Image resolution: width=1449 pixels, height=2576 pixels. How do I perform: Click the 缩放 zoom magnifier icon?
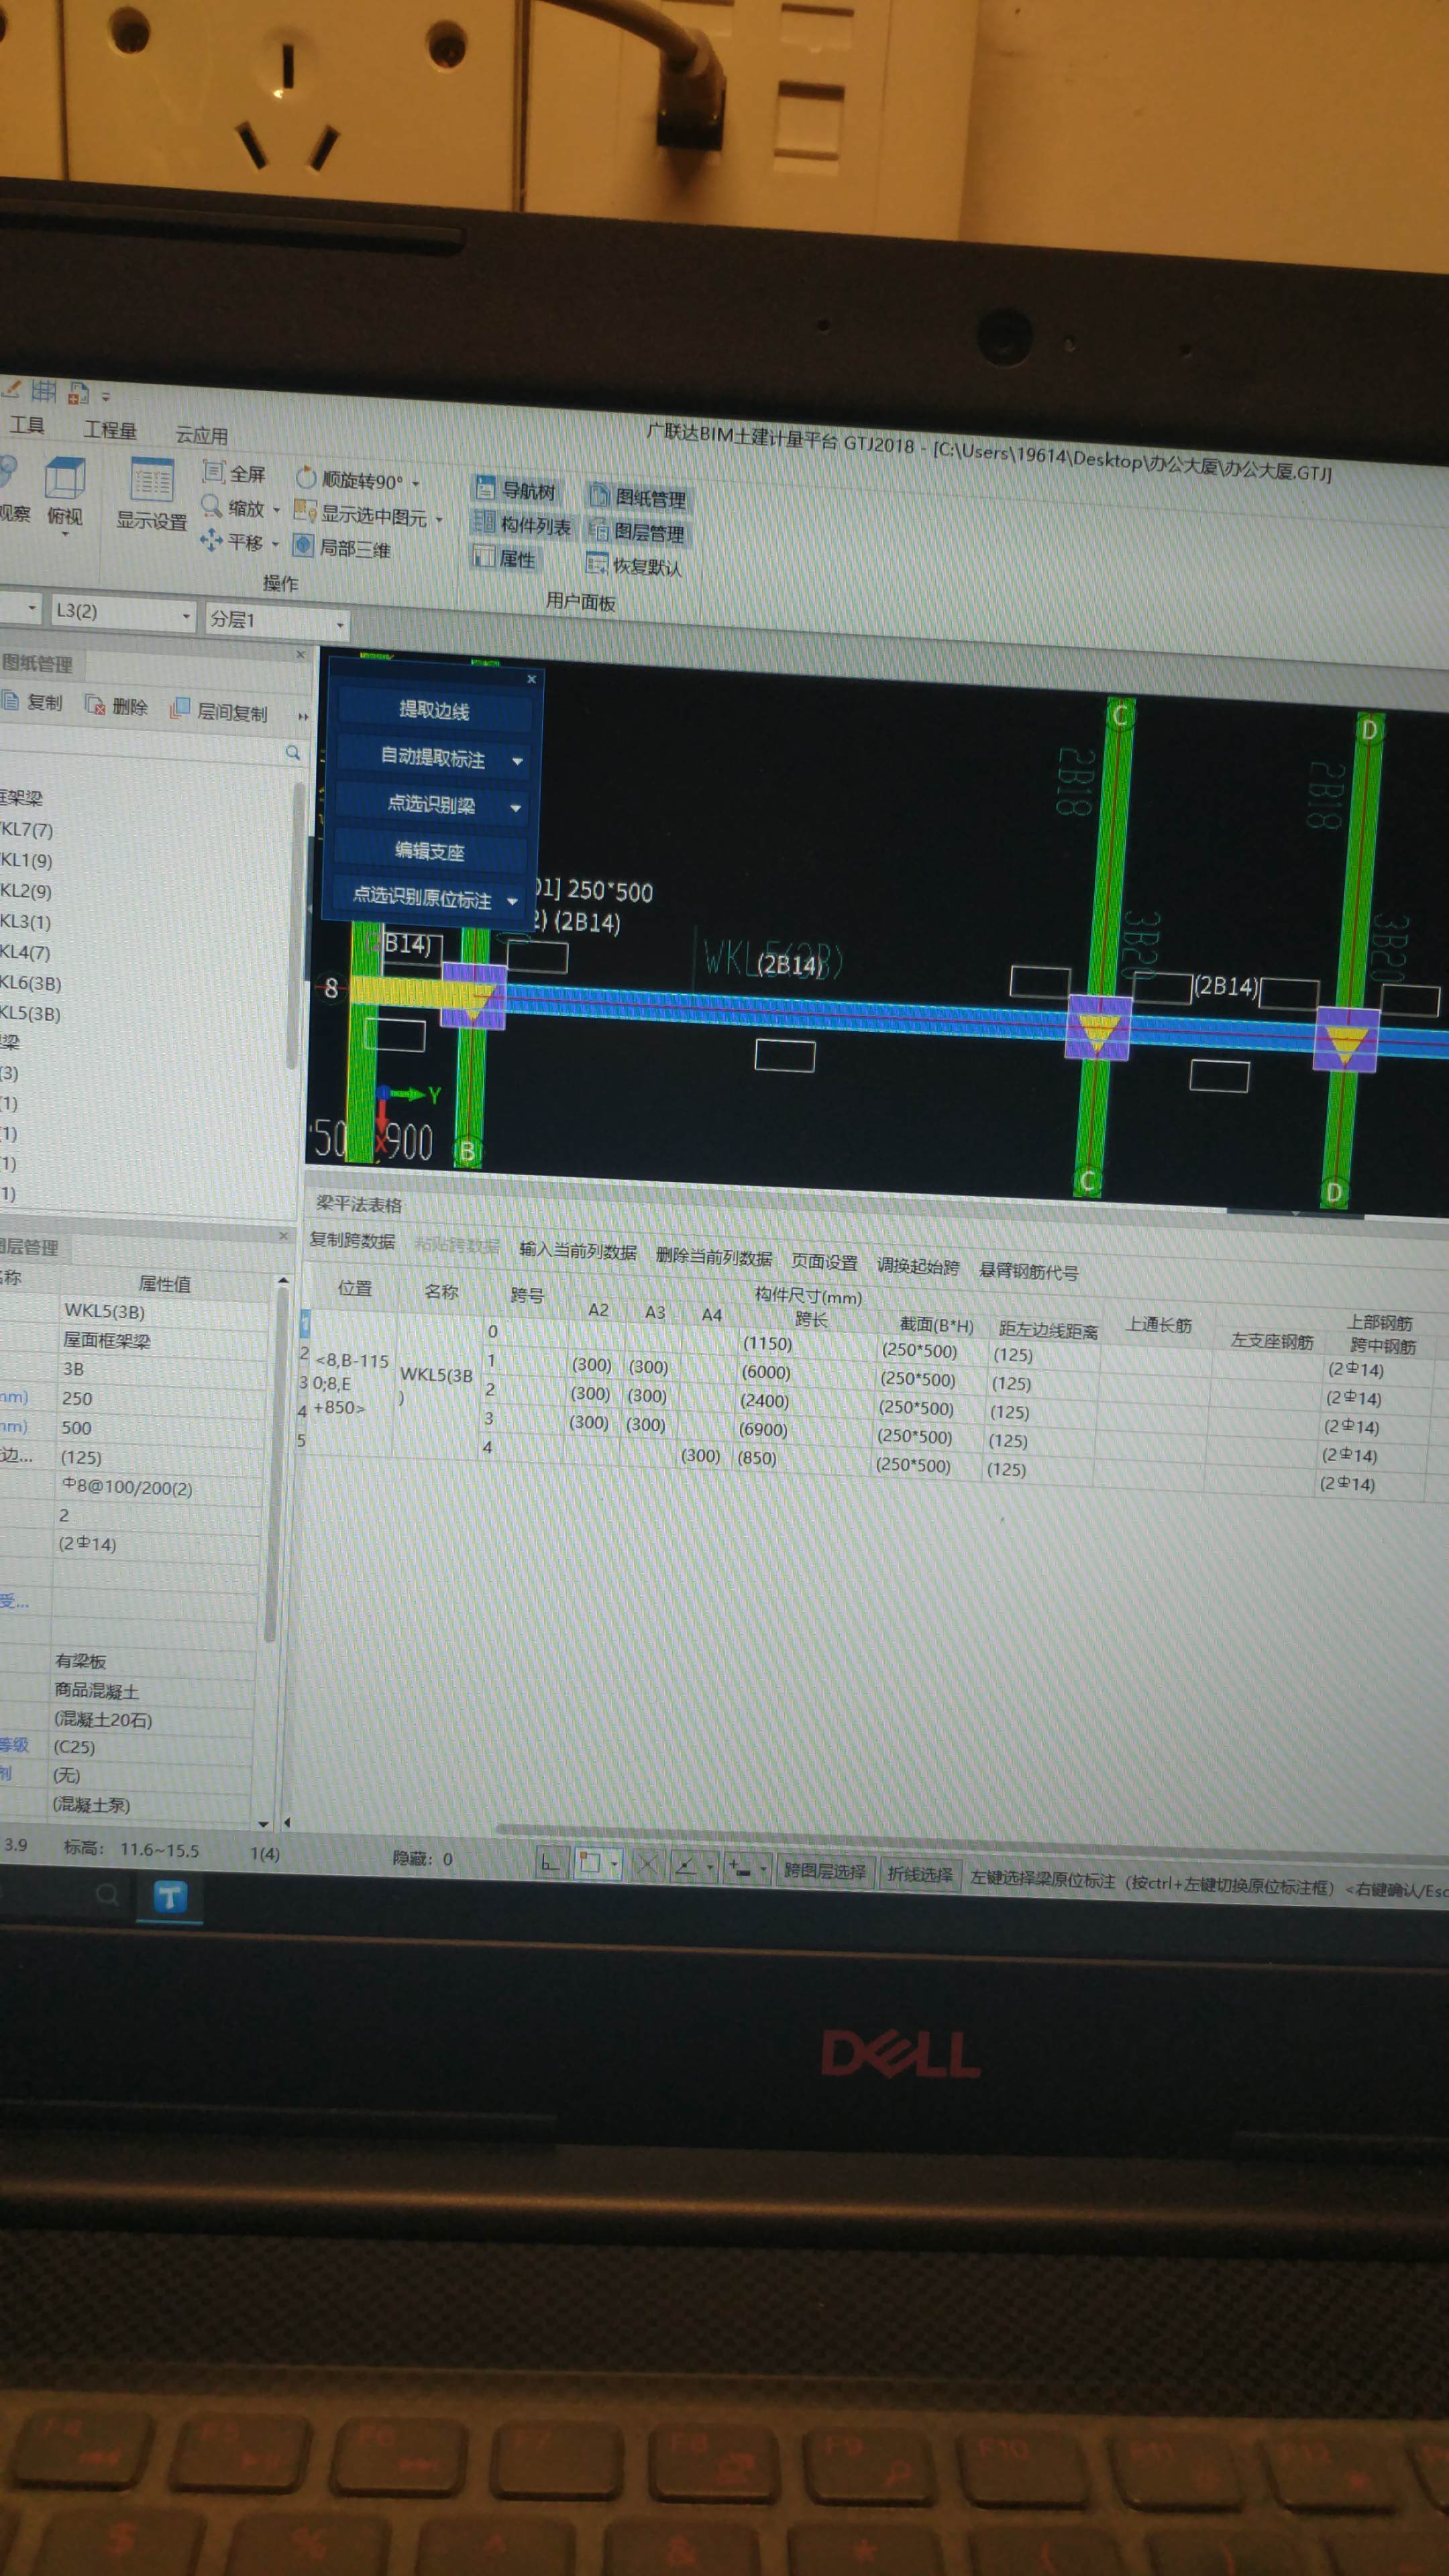coord(211,506)
